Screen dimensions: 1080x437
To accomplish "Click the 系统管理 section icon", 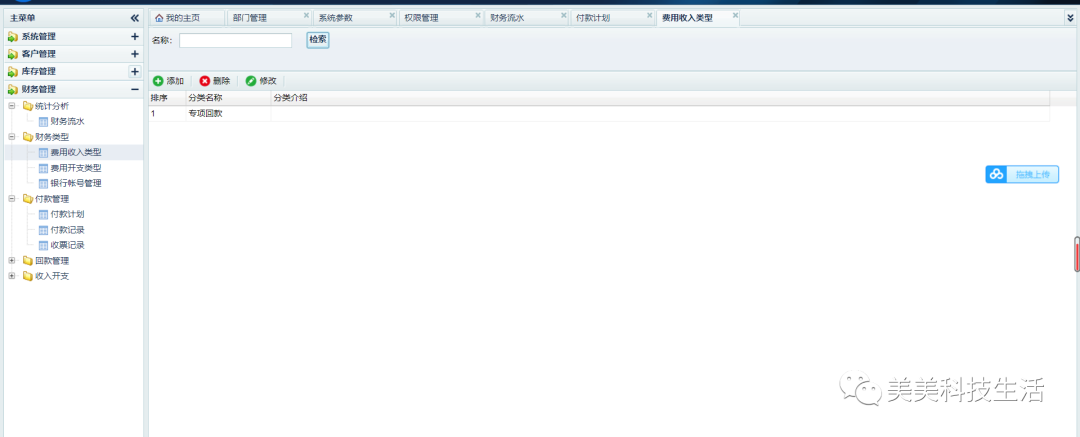I will [12, 37].
